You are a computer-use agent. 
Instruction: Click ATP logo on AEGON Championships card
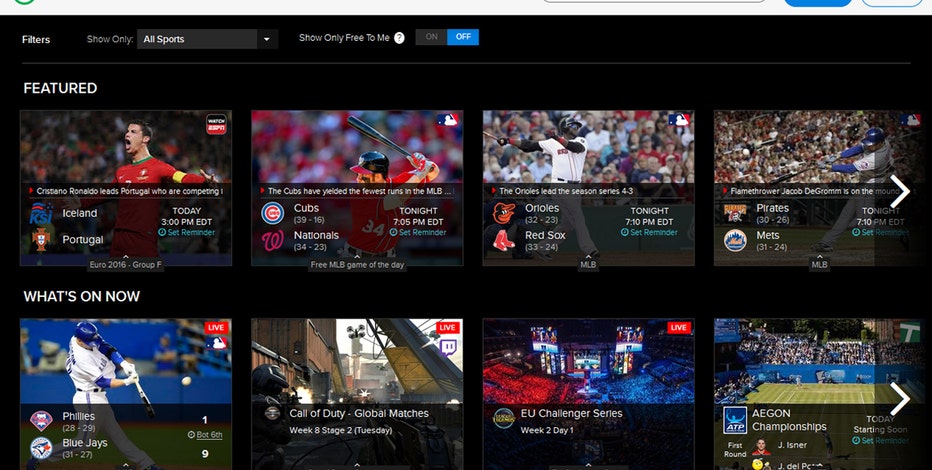(x=735, y=420)
